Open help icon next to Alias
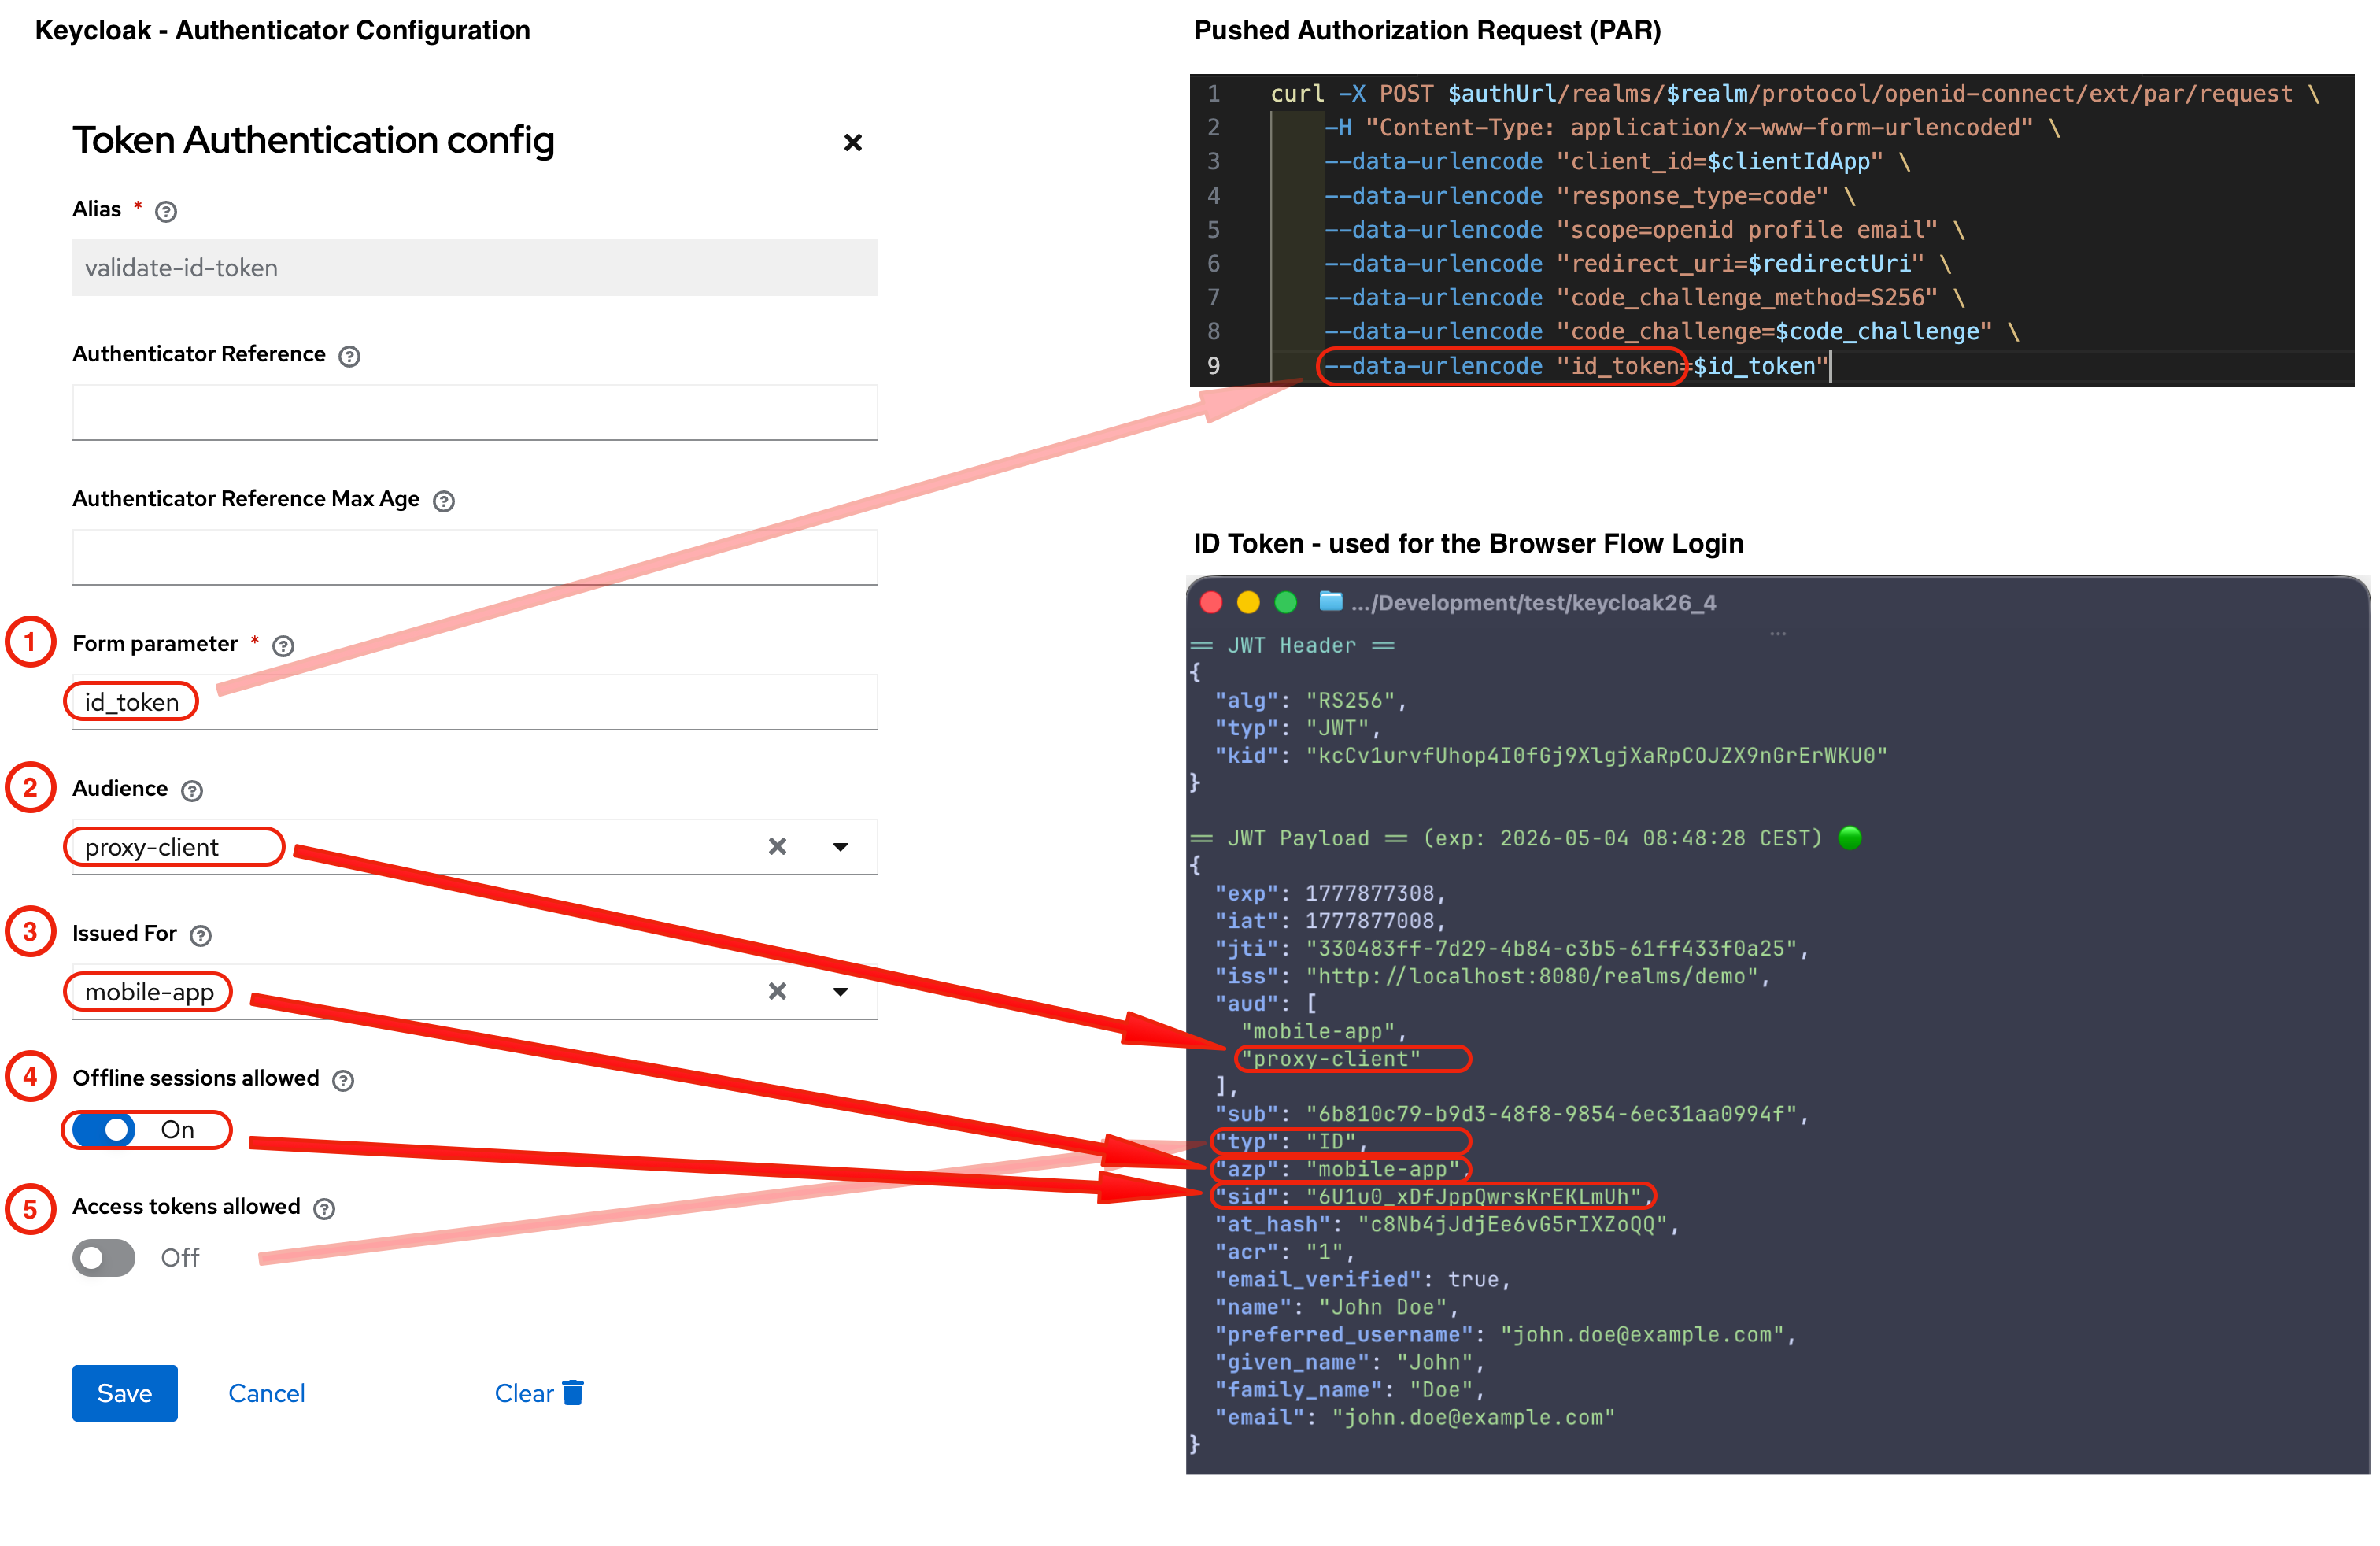This screenshot has height=1546, width=2380. pyautogui.click(x=166, y=211)
